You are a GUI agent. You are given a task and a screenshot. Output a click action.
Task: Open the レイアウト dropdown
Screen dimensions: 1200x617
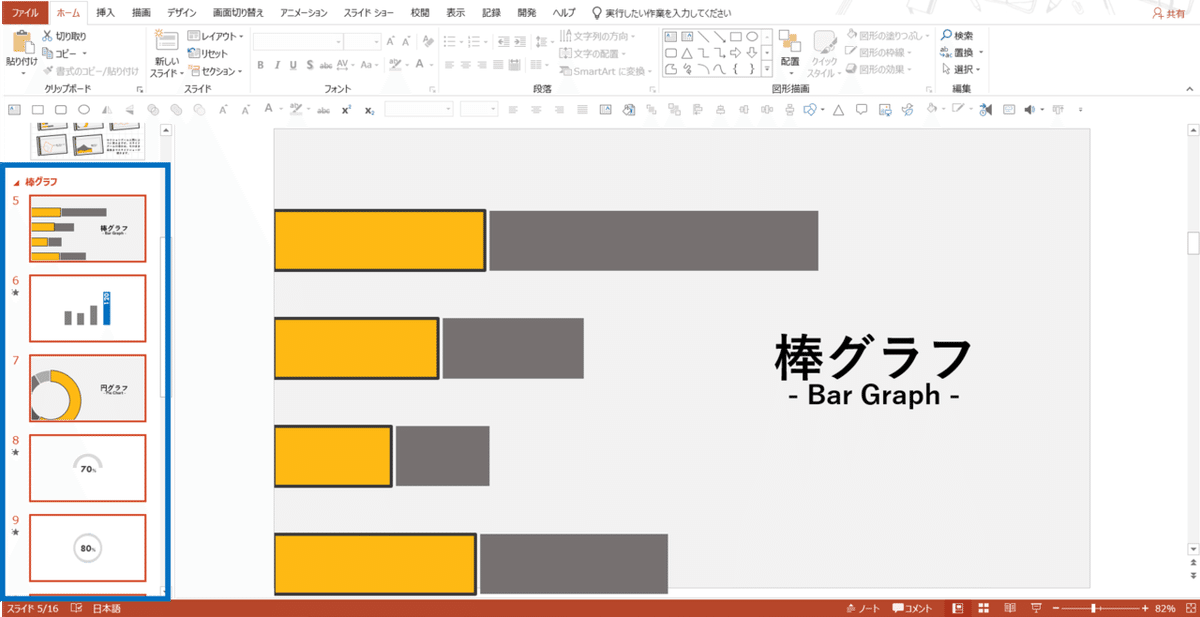(215, 36)
